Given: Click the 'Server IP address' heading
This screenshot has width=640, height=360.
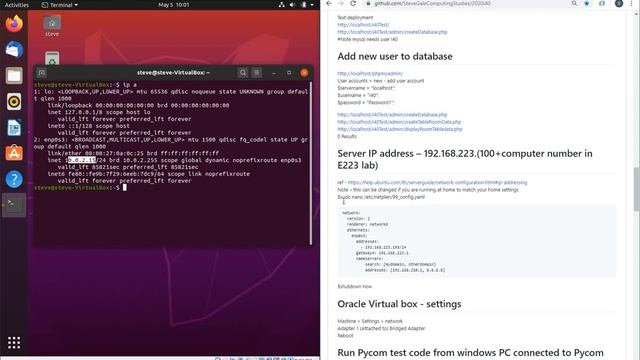Looking at the screenshot, I should [x=464, y=160].
